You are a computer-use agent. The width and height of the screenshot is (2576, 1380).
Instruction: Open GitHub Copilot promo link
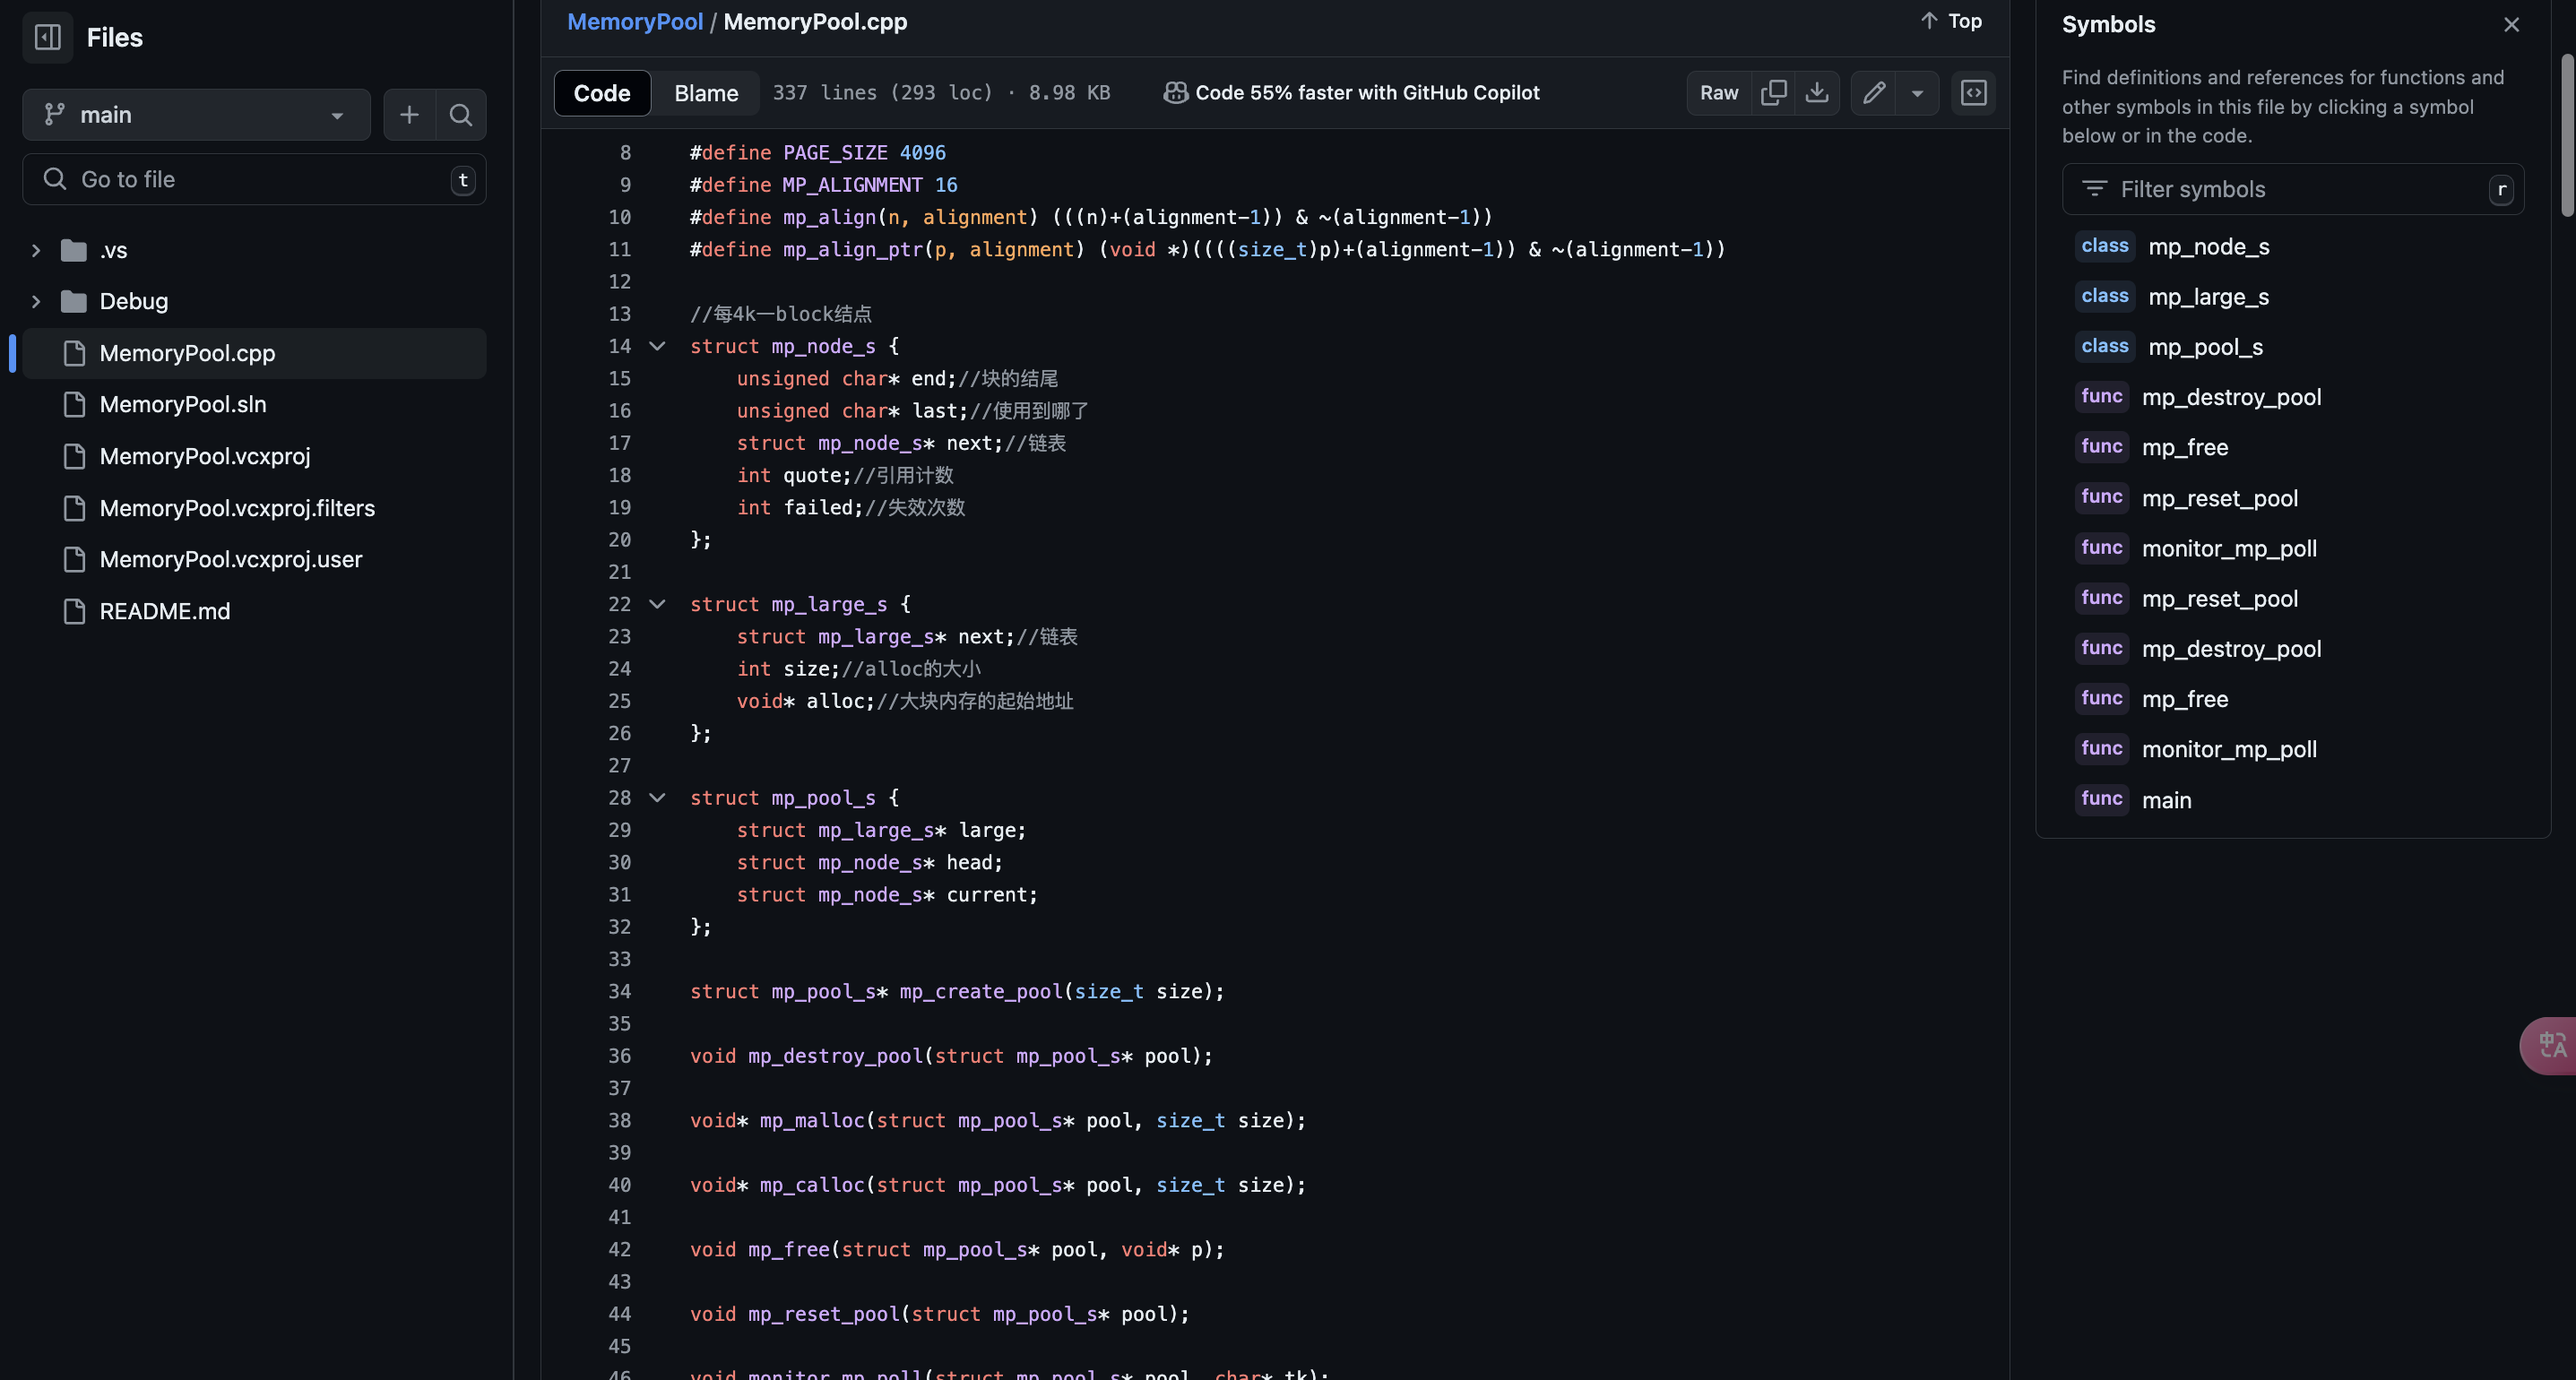1351,93
